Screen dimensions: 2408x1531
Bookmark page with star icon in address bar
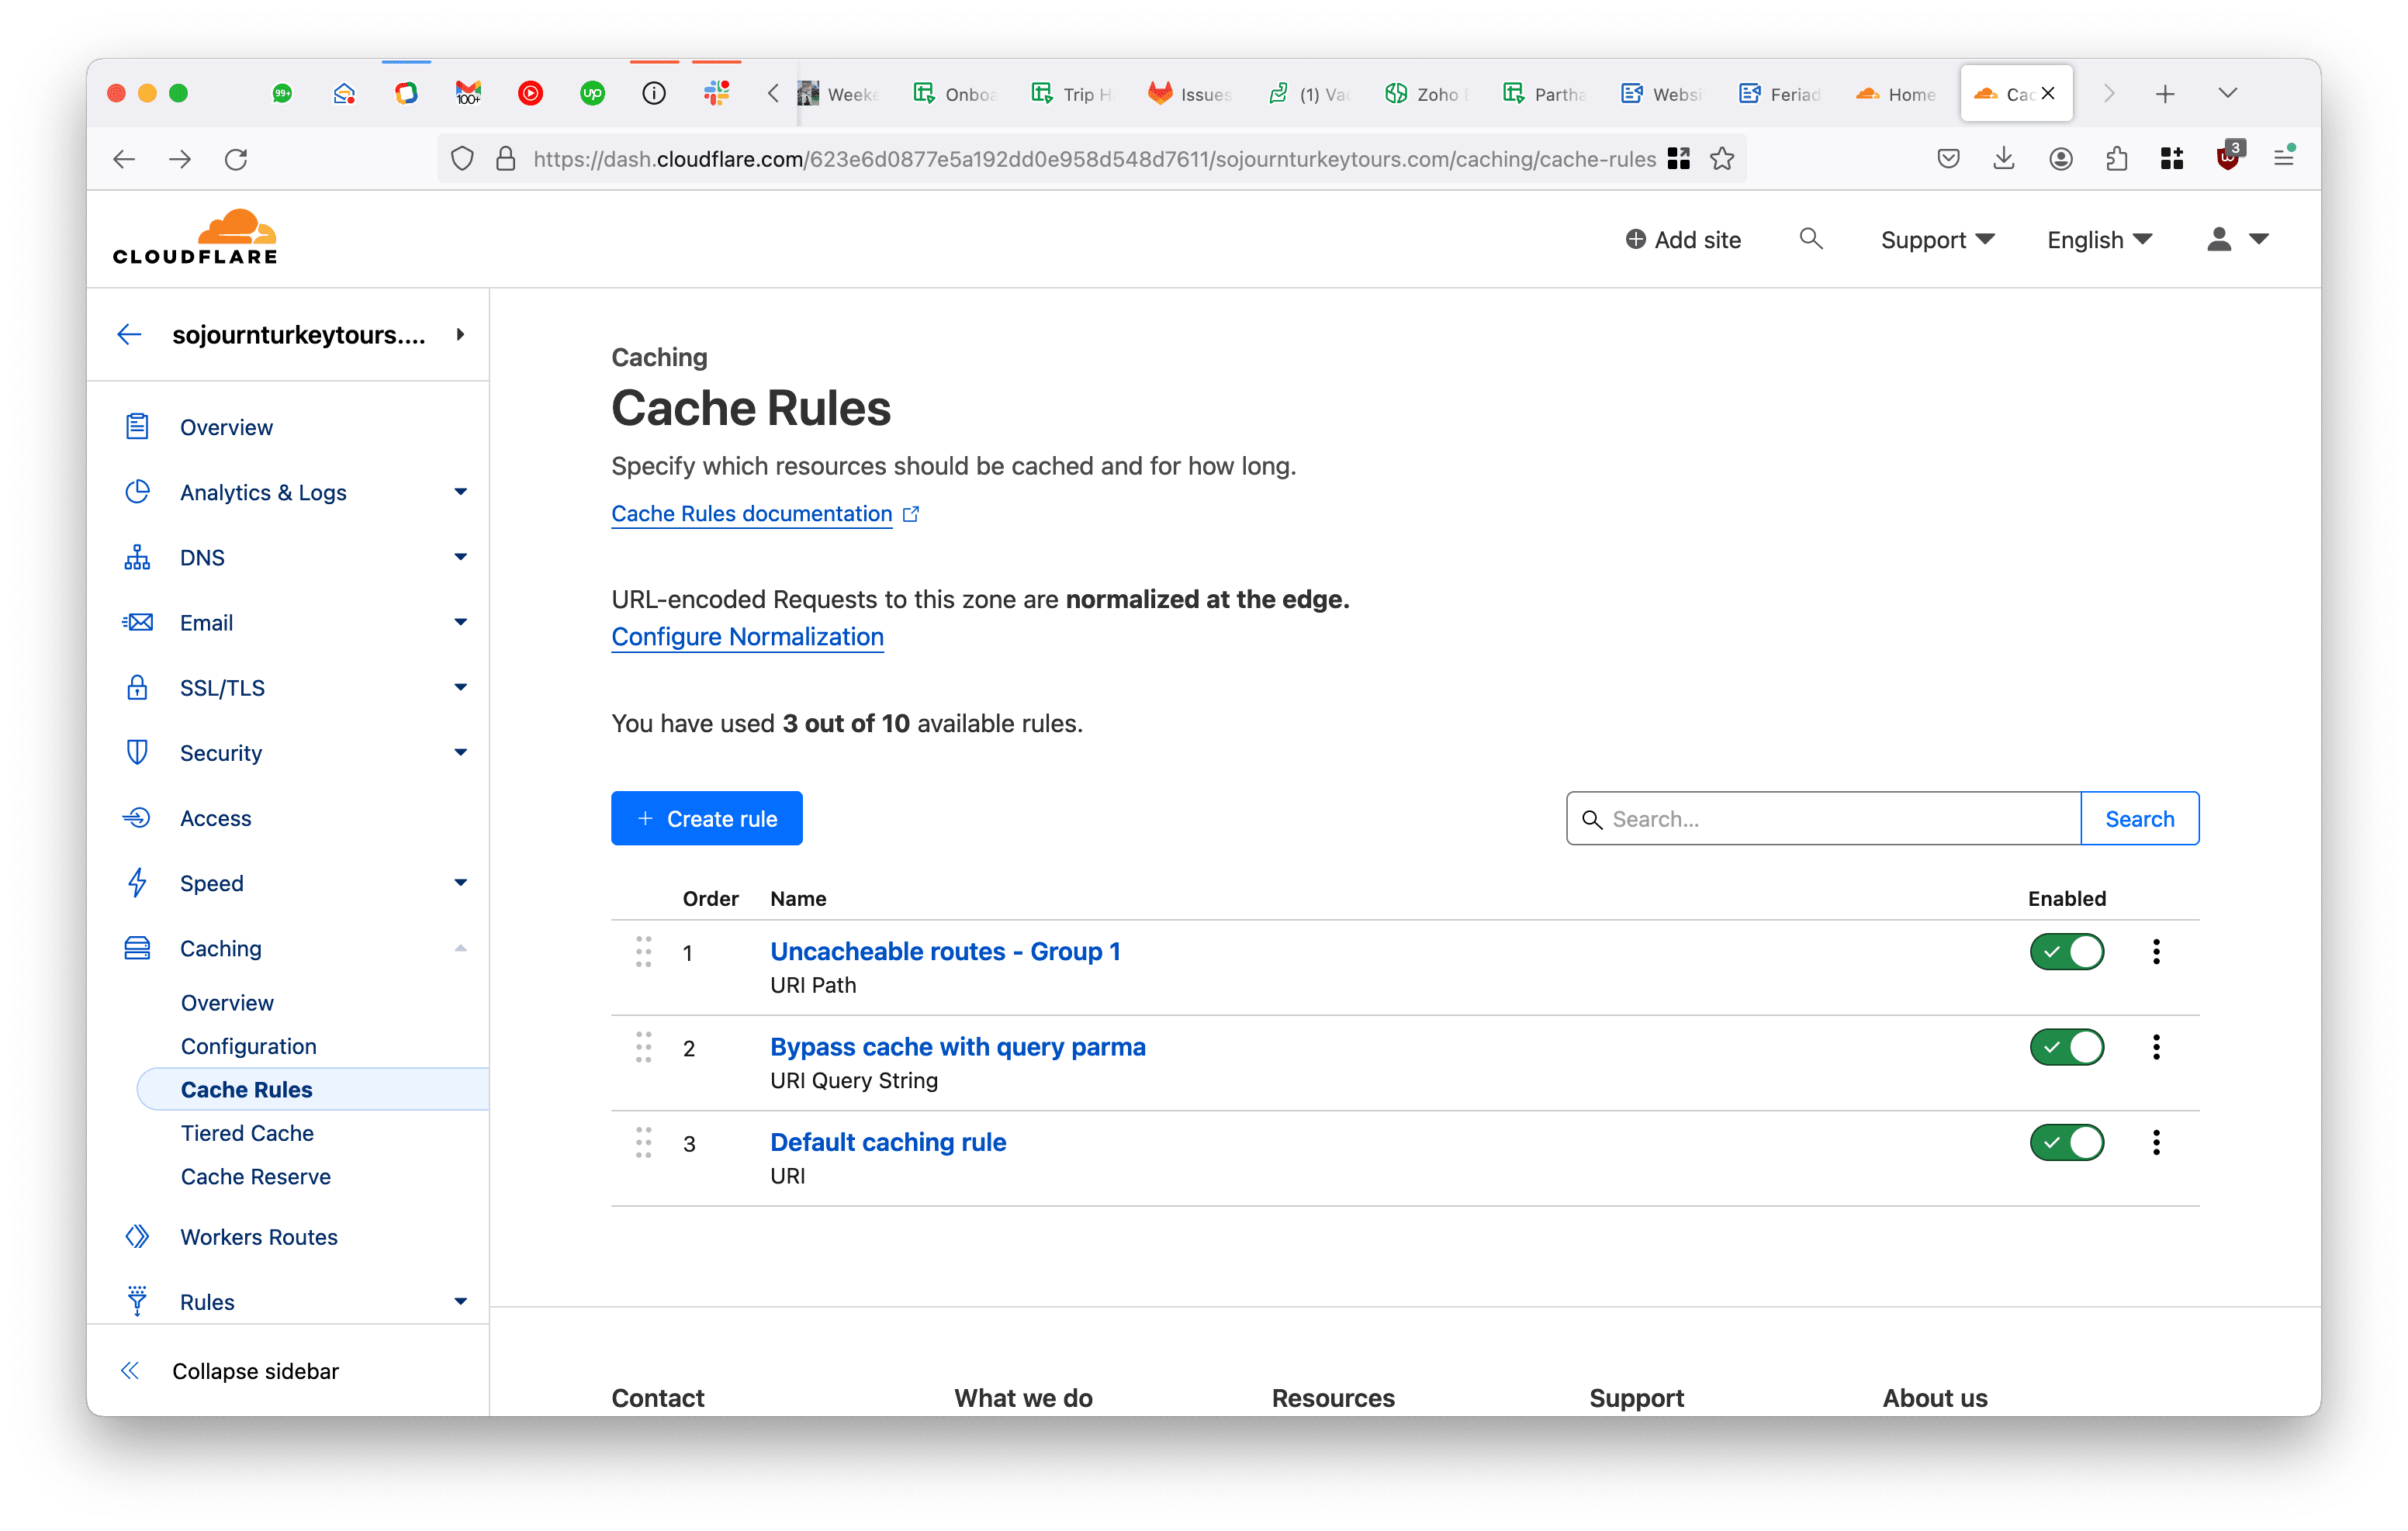pos(1722,159)
